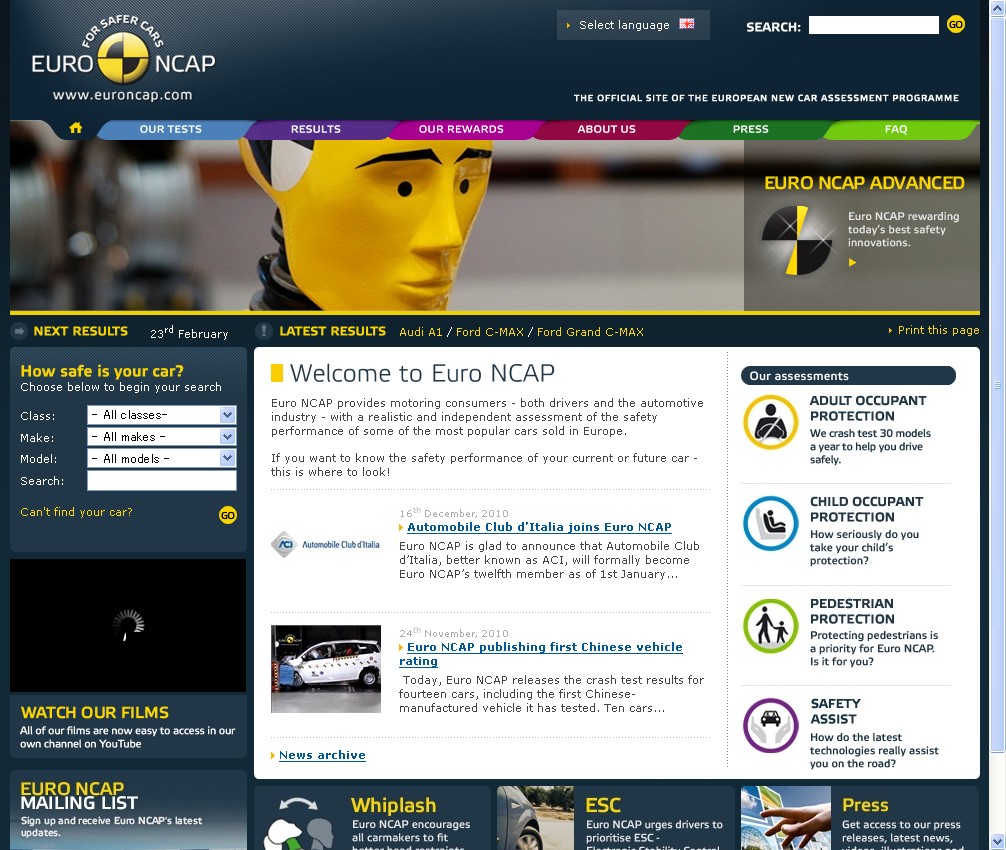
Task: Click the page scrollbar down arrow
Action: click(997, 841)
